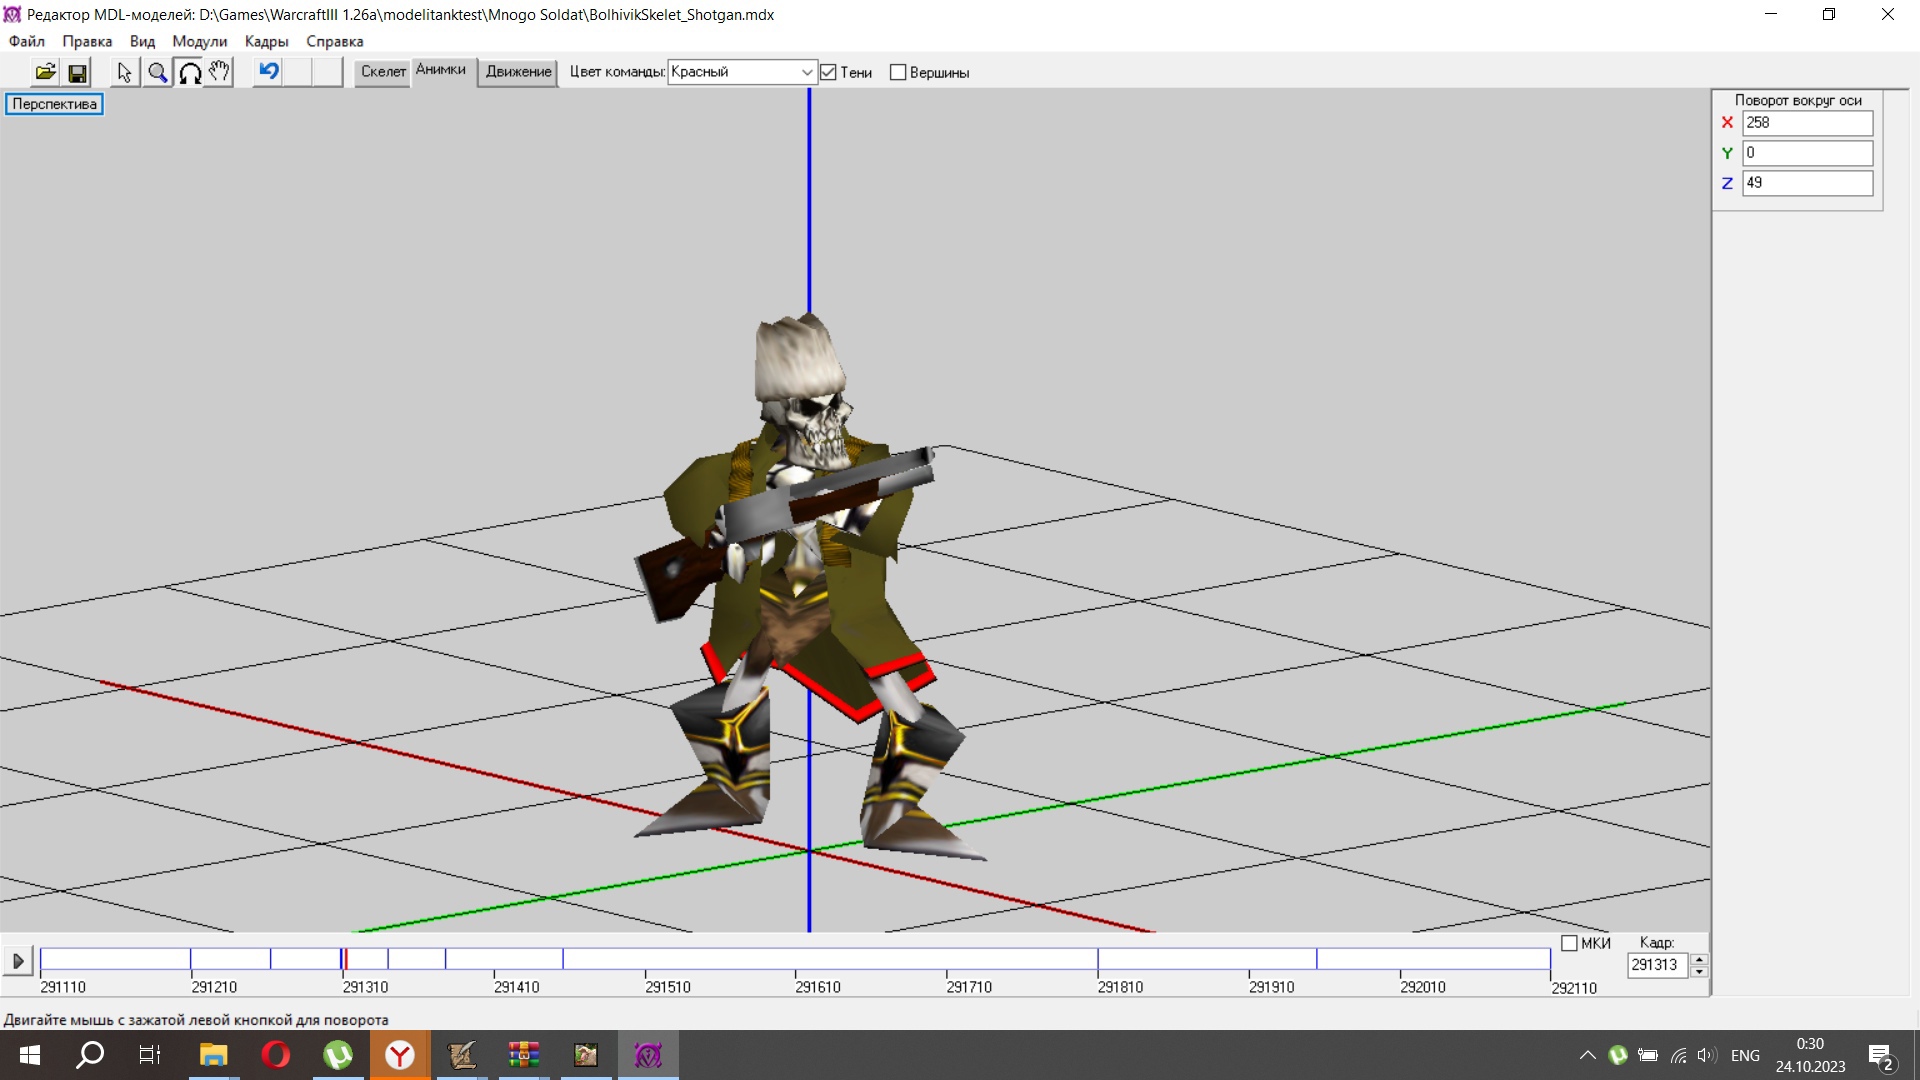Click the Перспектива view button
1920x1080 pixels.
[54, 104]
